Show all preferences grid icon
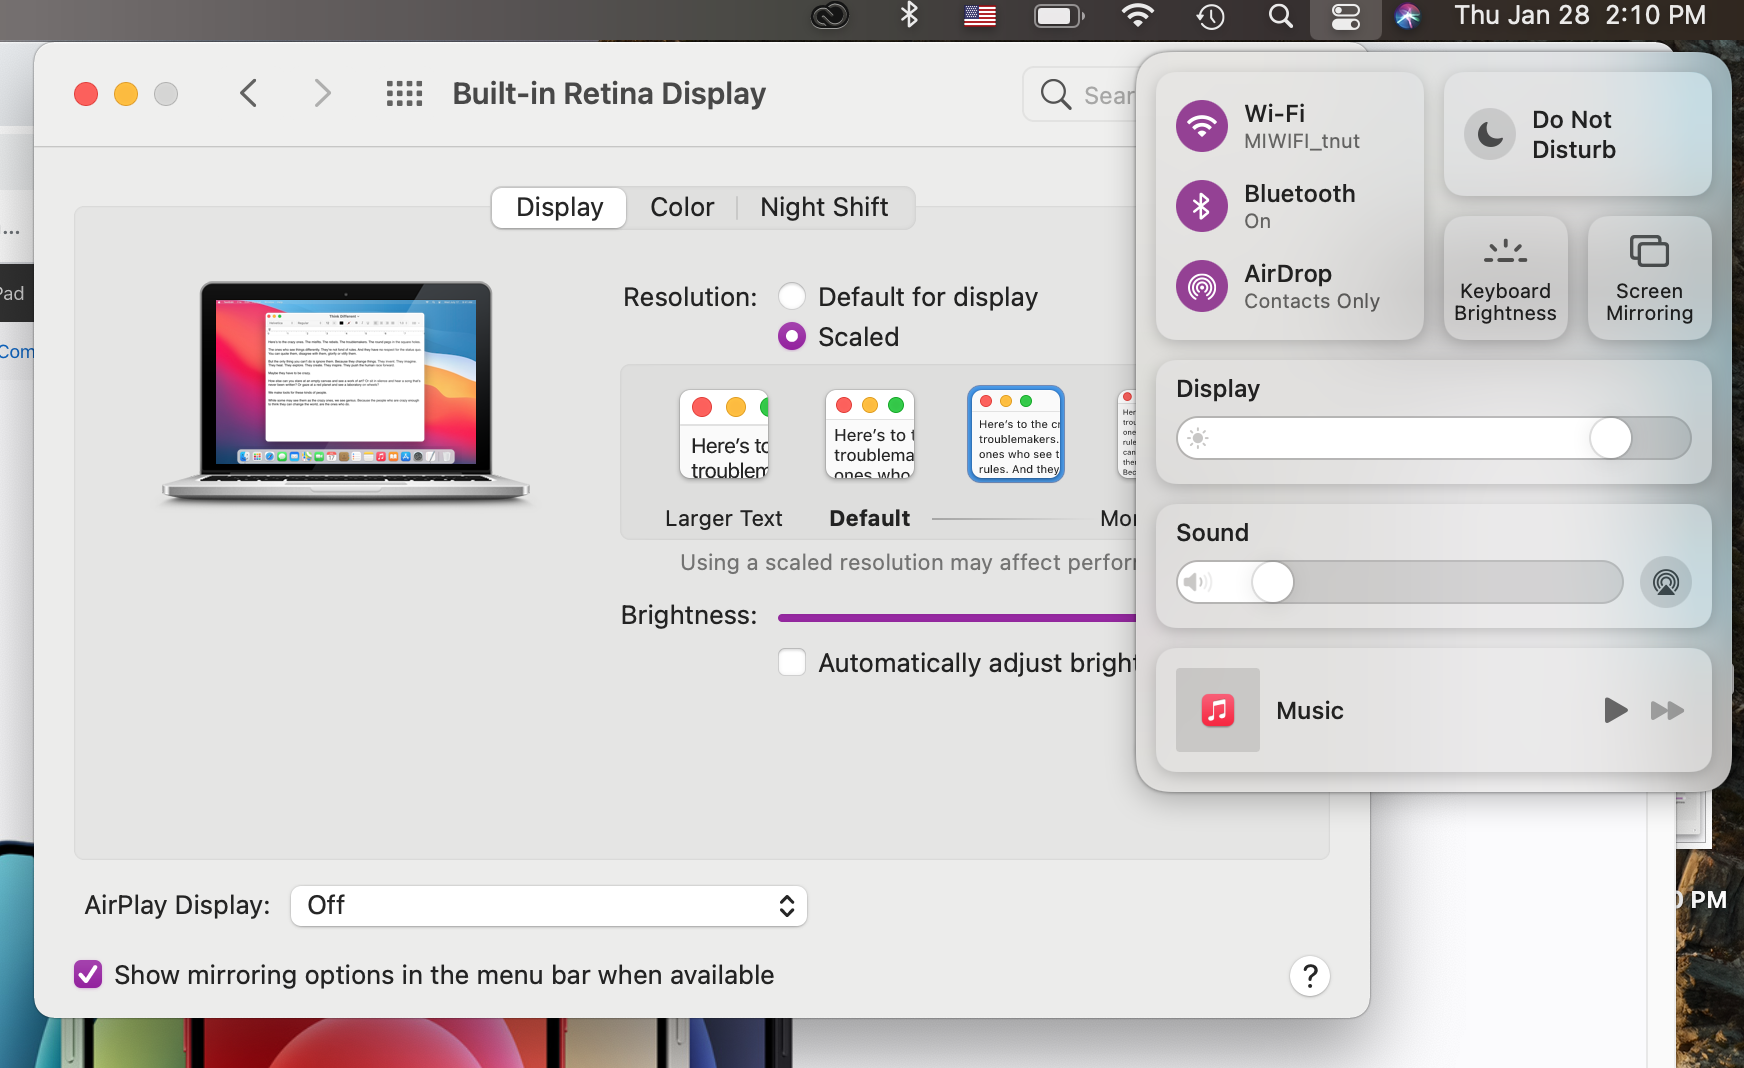Screen dimensions: 1744x1068 404,94
